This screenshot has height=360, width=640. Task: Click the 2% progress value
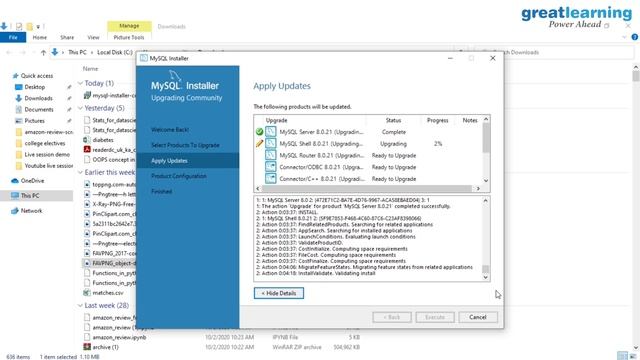pos(438,144)
